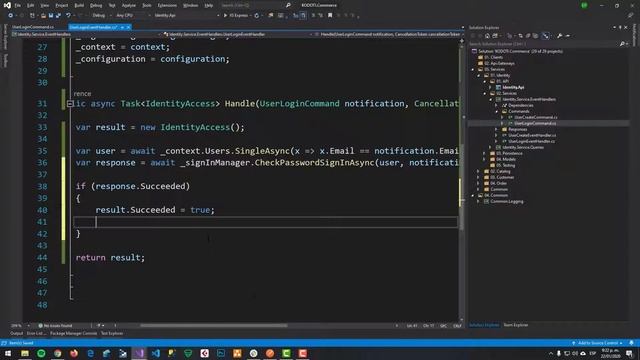
Task: Toggle Solution Explorer Track Active Item button
Action: [x=546, y=36]
